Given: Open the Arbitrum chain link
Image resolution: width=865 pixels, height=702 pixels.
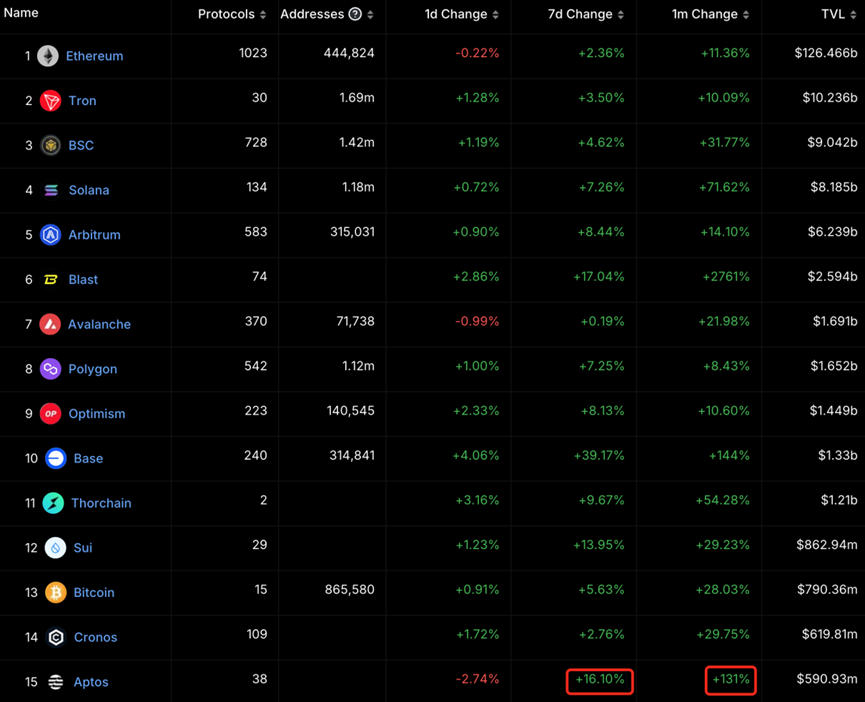Looking at the screenshot, I should tap(94, 235).
